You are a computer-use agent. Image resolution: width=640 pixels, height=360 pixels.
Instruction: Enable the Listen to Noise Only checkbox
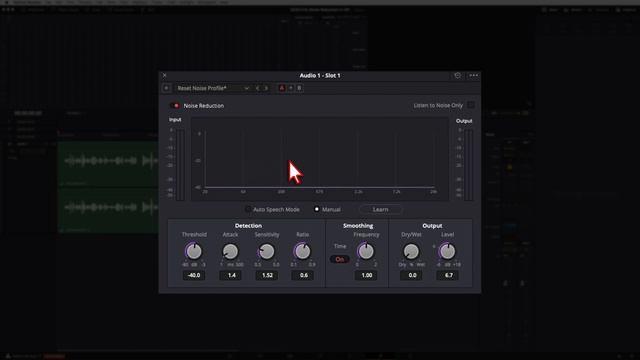pyautogui.click(x=471, y=105)
